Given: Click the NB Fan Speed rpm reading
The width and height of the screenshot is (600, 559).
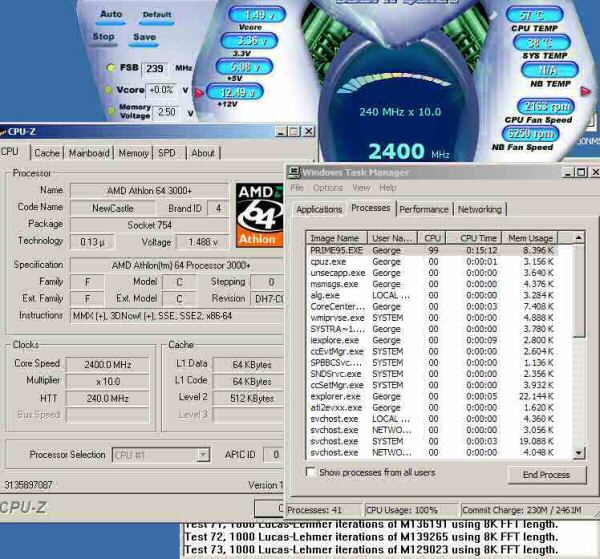Looking at the screenshot, I should [x=531, y=134].
